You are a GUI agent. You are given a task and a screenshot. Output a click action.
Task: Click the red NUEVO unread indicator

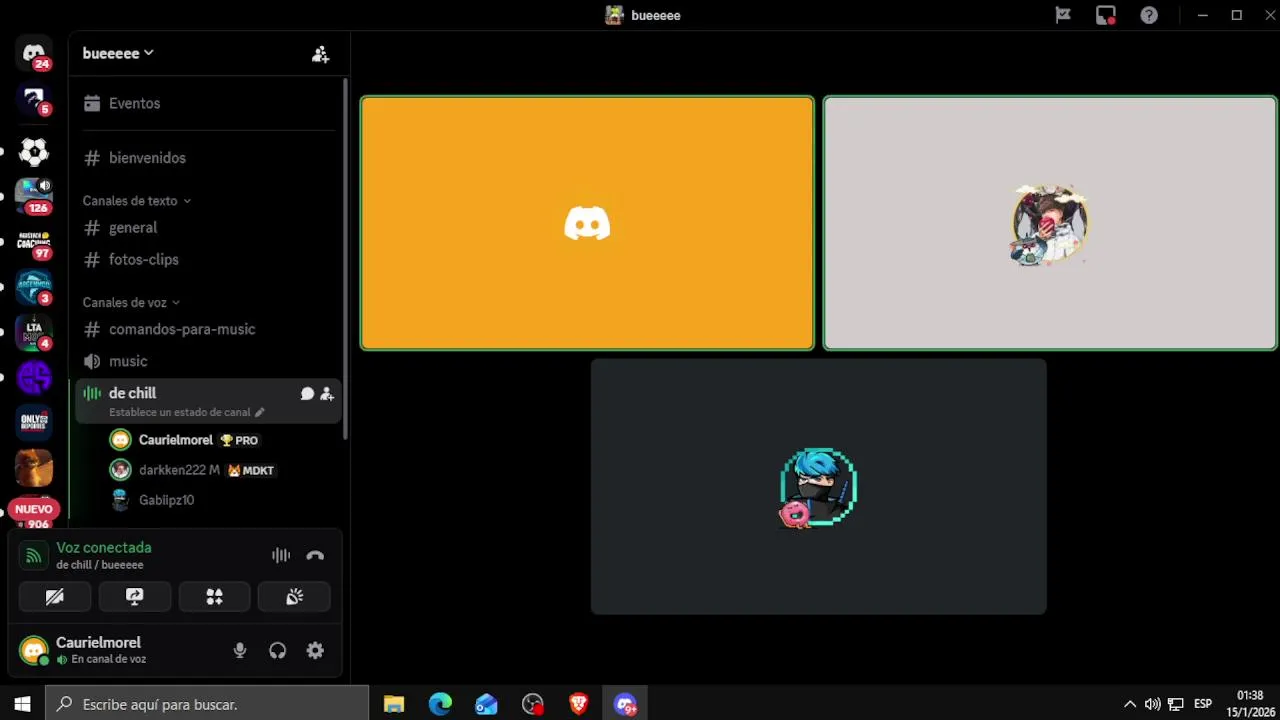coord(34,509)
